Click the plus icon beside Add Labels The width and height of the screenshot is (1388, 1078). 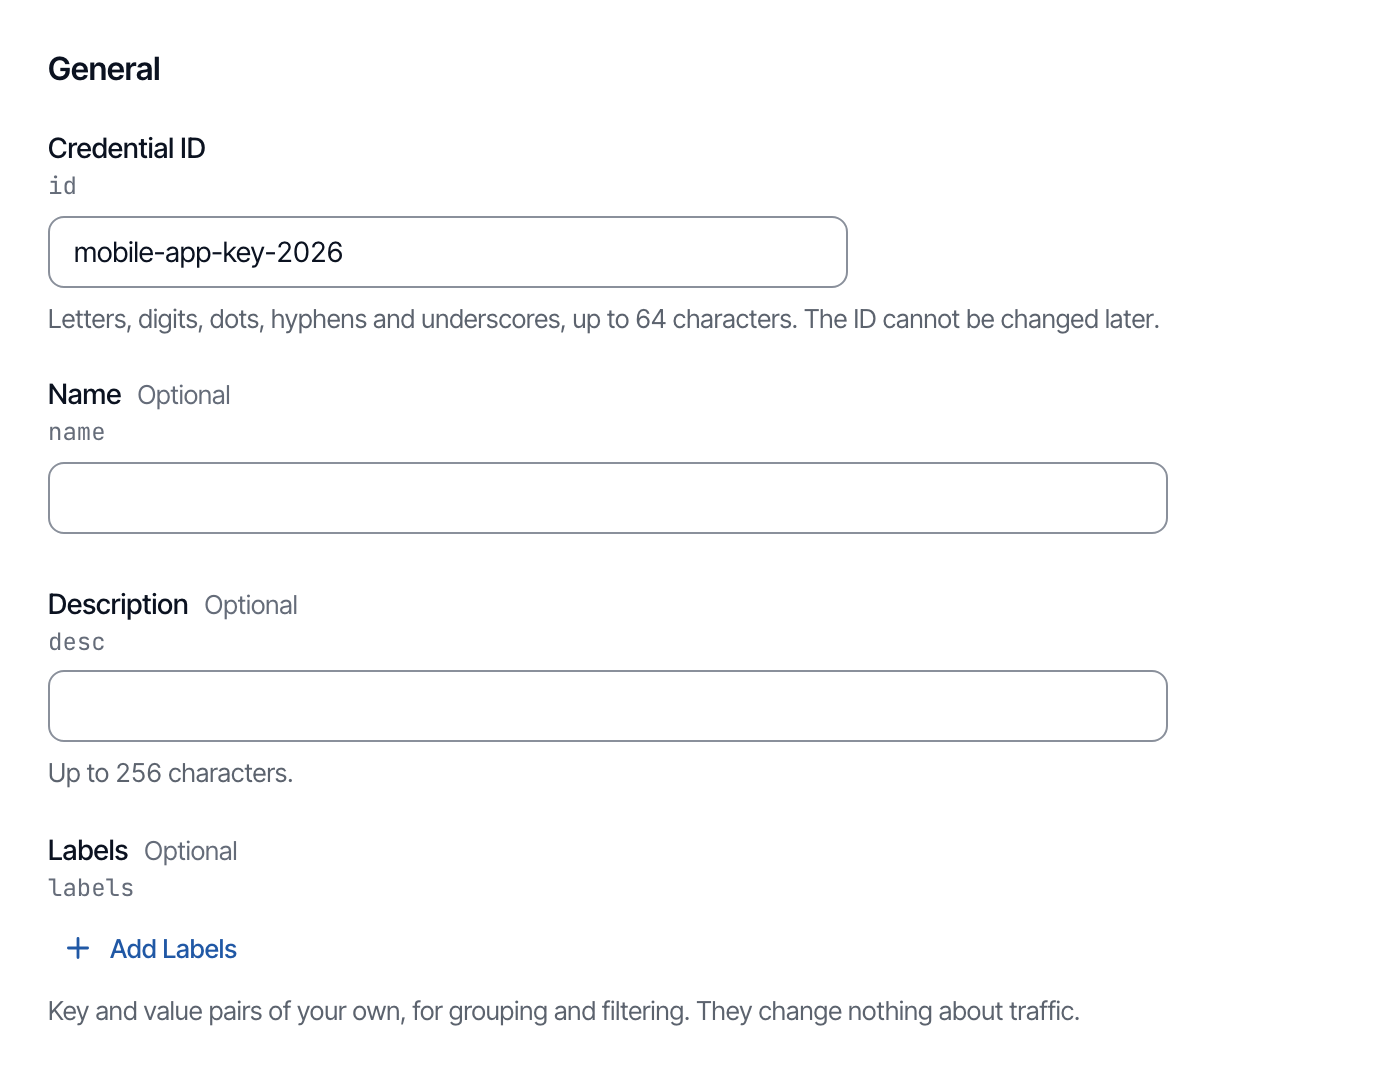78,948
